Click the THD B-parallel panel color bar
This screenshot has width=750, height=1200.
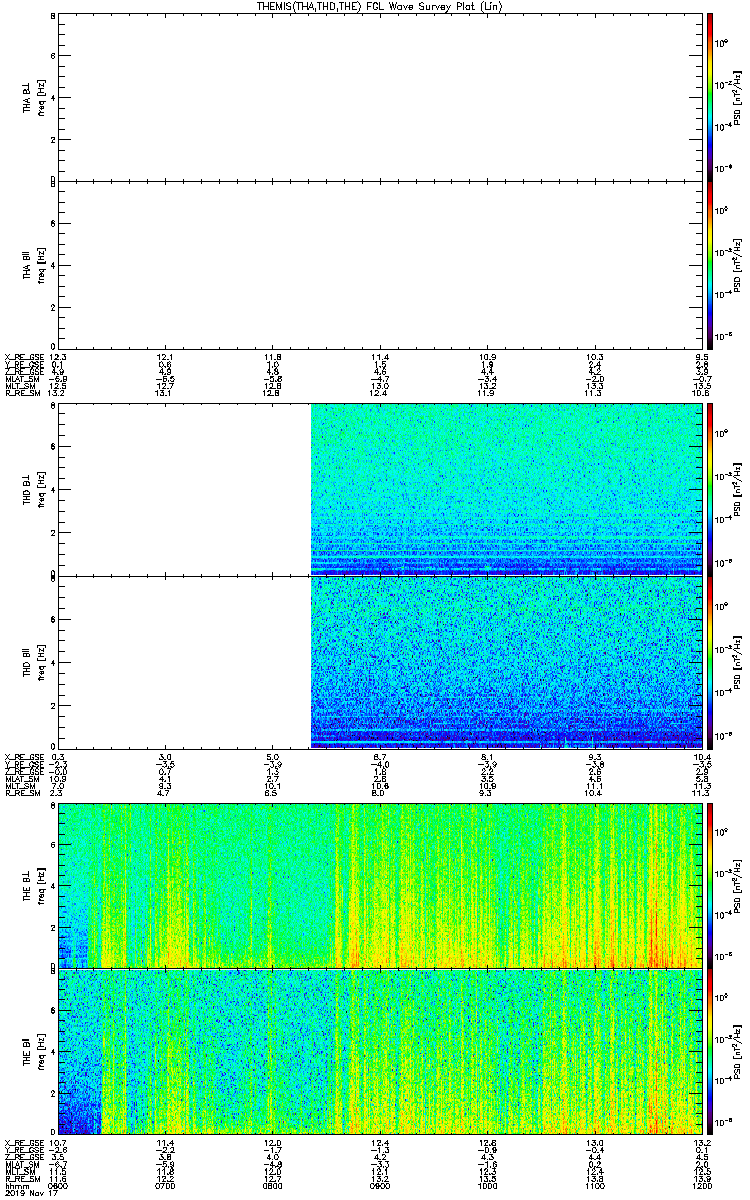709,662
